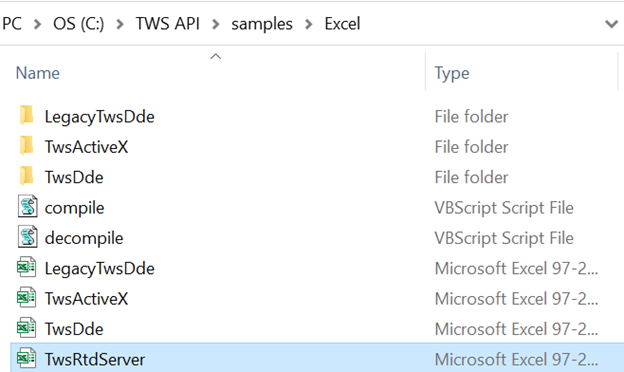Select the LegacyTwsDde folder icon
The image size is (624, 372).
click(x=27, y=115)
